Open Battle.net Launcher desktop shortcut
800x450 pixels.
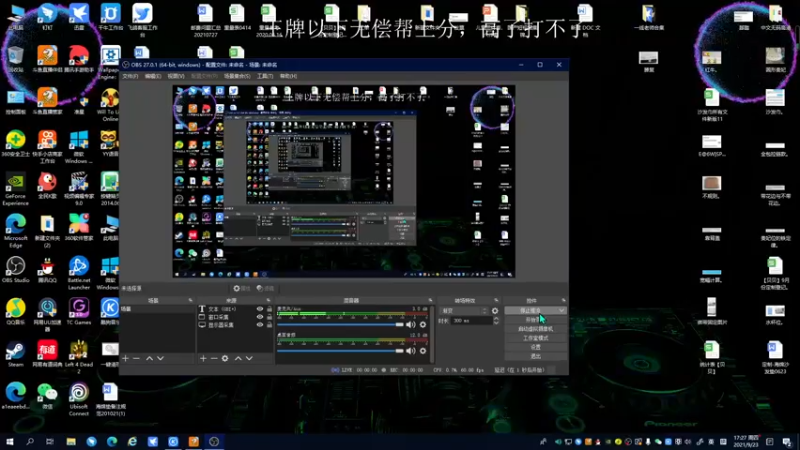click(x=79, y=272)
